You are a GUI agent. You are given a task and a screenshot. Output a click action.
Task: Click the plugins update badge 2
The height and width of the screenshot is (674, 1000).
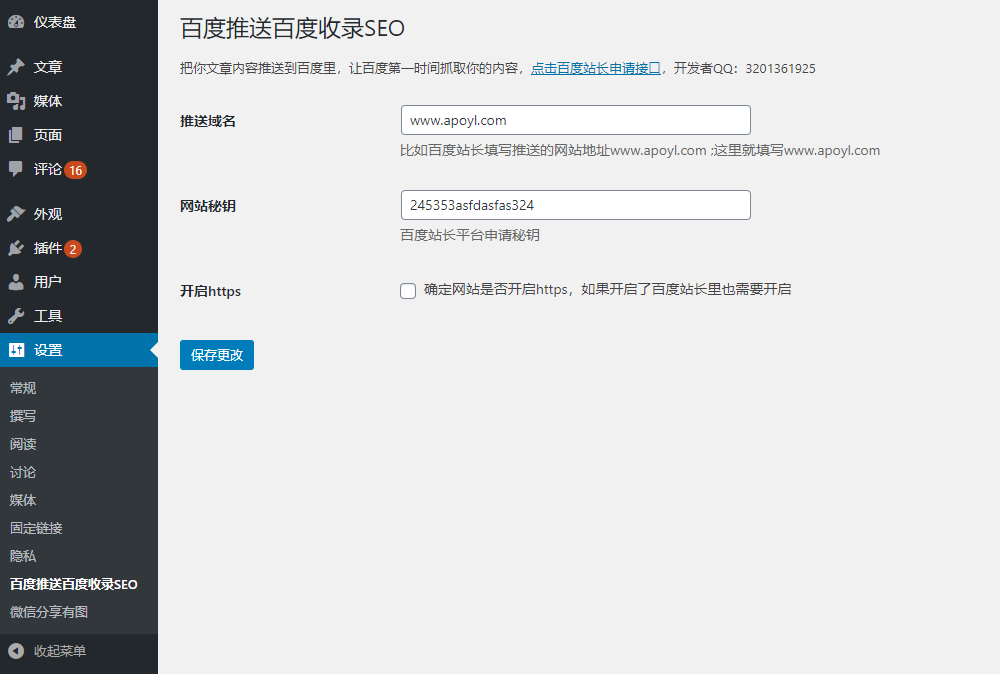tap(73, 249)
